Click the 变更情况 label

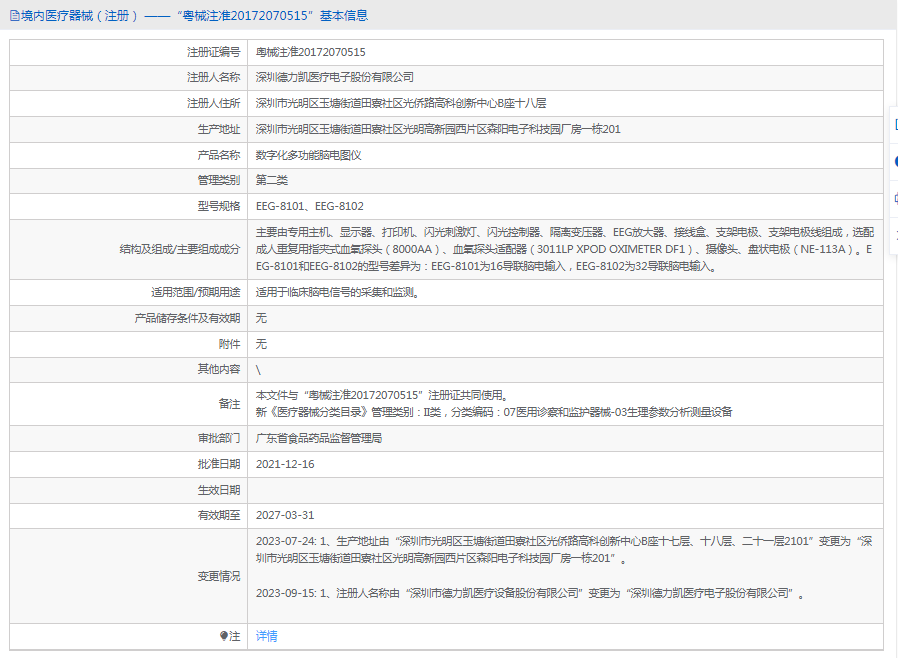pyautogui.click(x=219, y=577)
